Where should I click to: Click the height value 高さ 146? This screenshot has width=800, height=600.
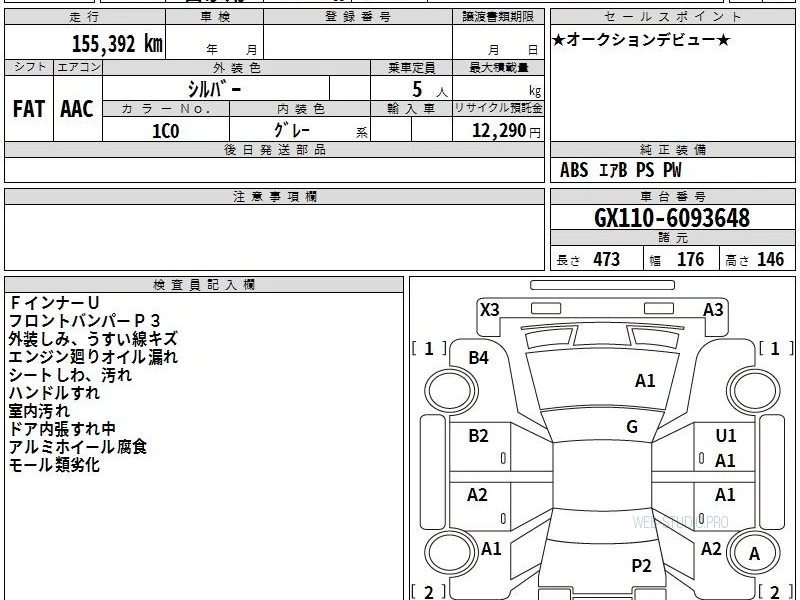point(755,259)
